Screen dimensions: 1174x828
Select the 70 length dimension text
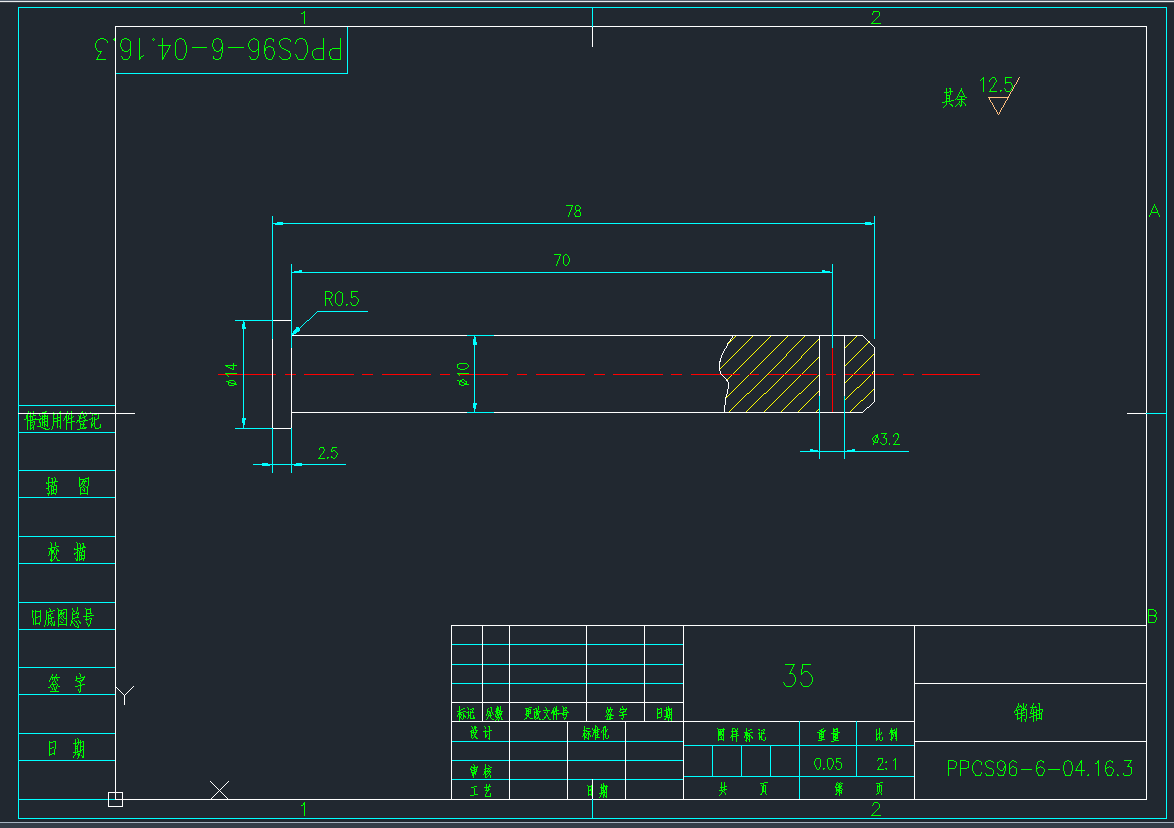[x=562, y=260]
